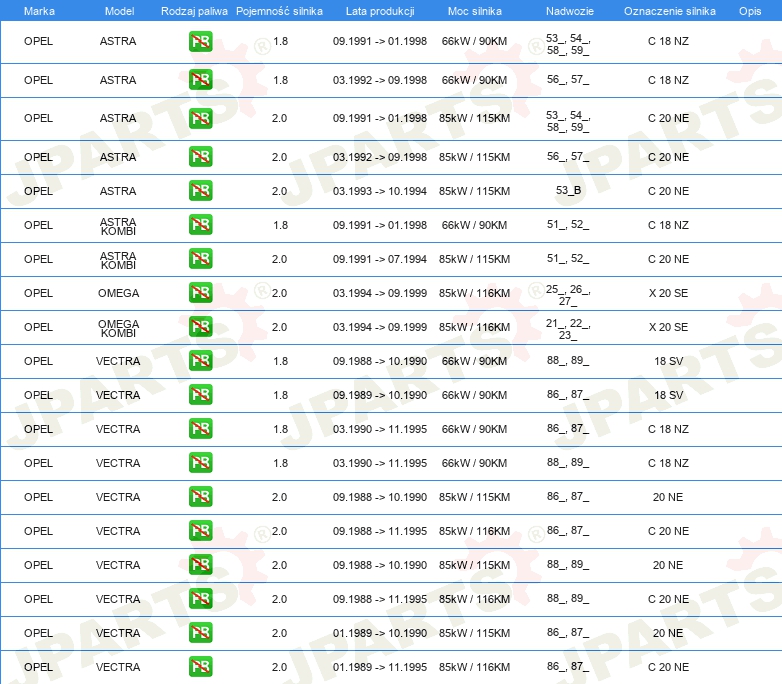Click fuel icon in Vectra 09.1988->10.1990 86_, 87_ row

point(200,496)
